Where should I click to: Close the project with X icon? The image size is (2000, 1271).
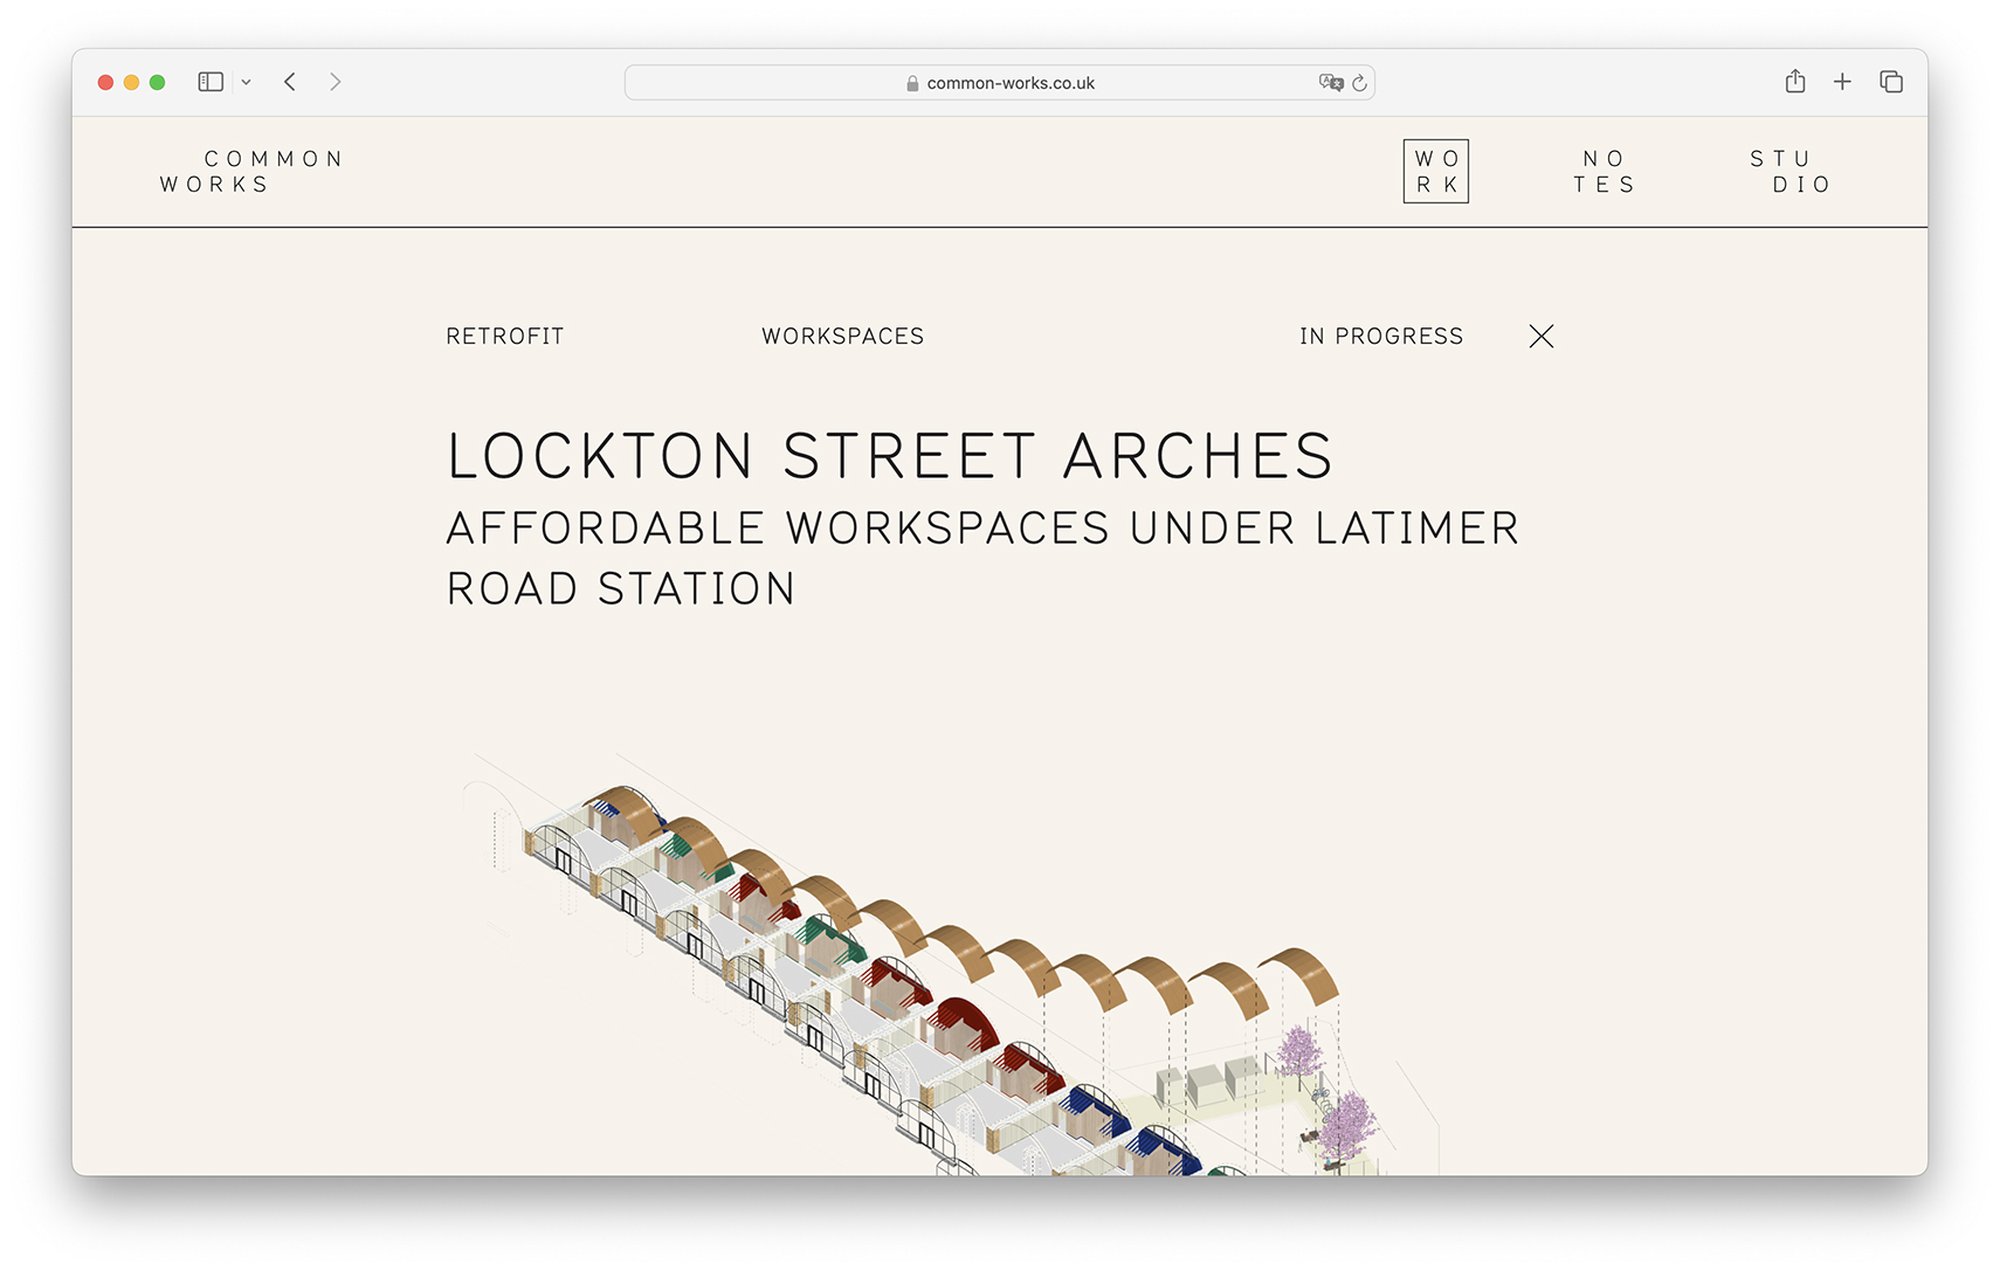pos(1541,336)
